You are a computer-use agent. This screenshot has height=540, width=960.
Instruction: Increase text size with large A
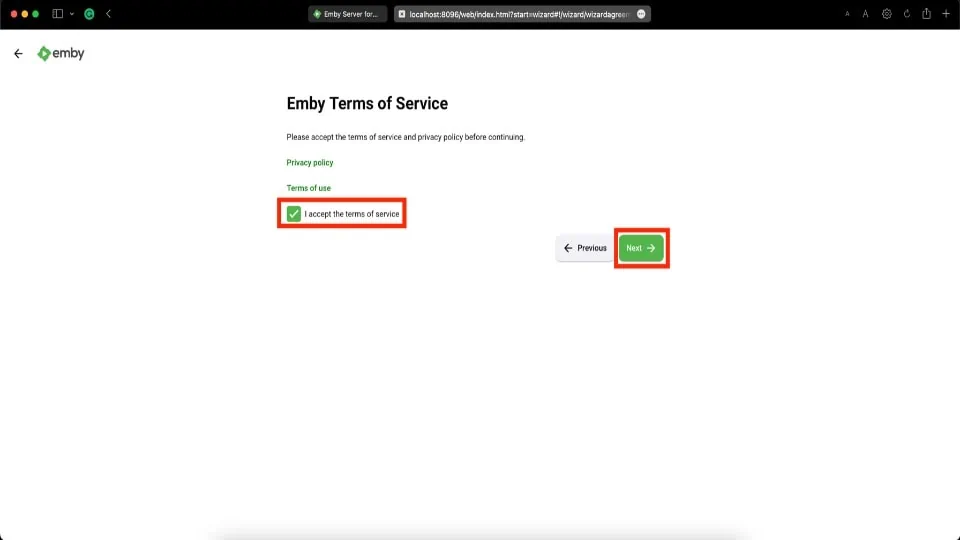(866, 14)
